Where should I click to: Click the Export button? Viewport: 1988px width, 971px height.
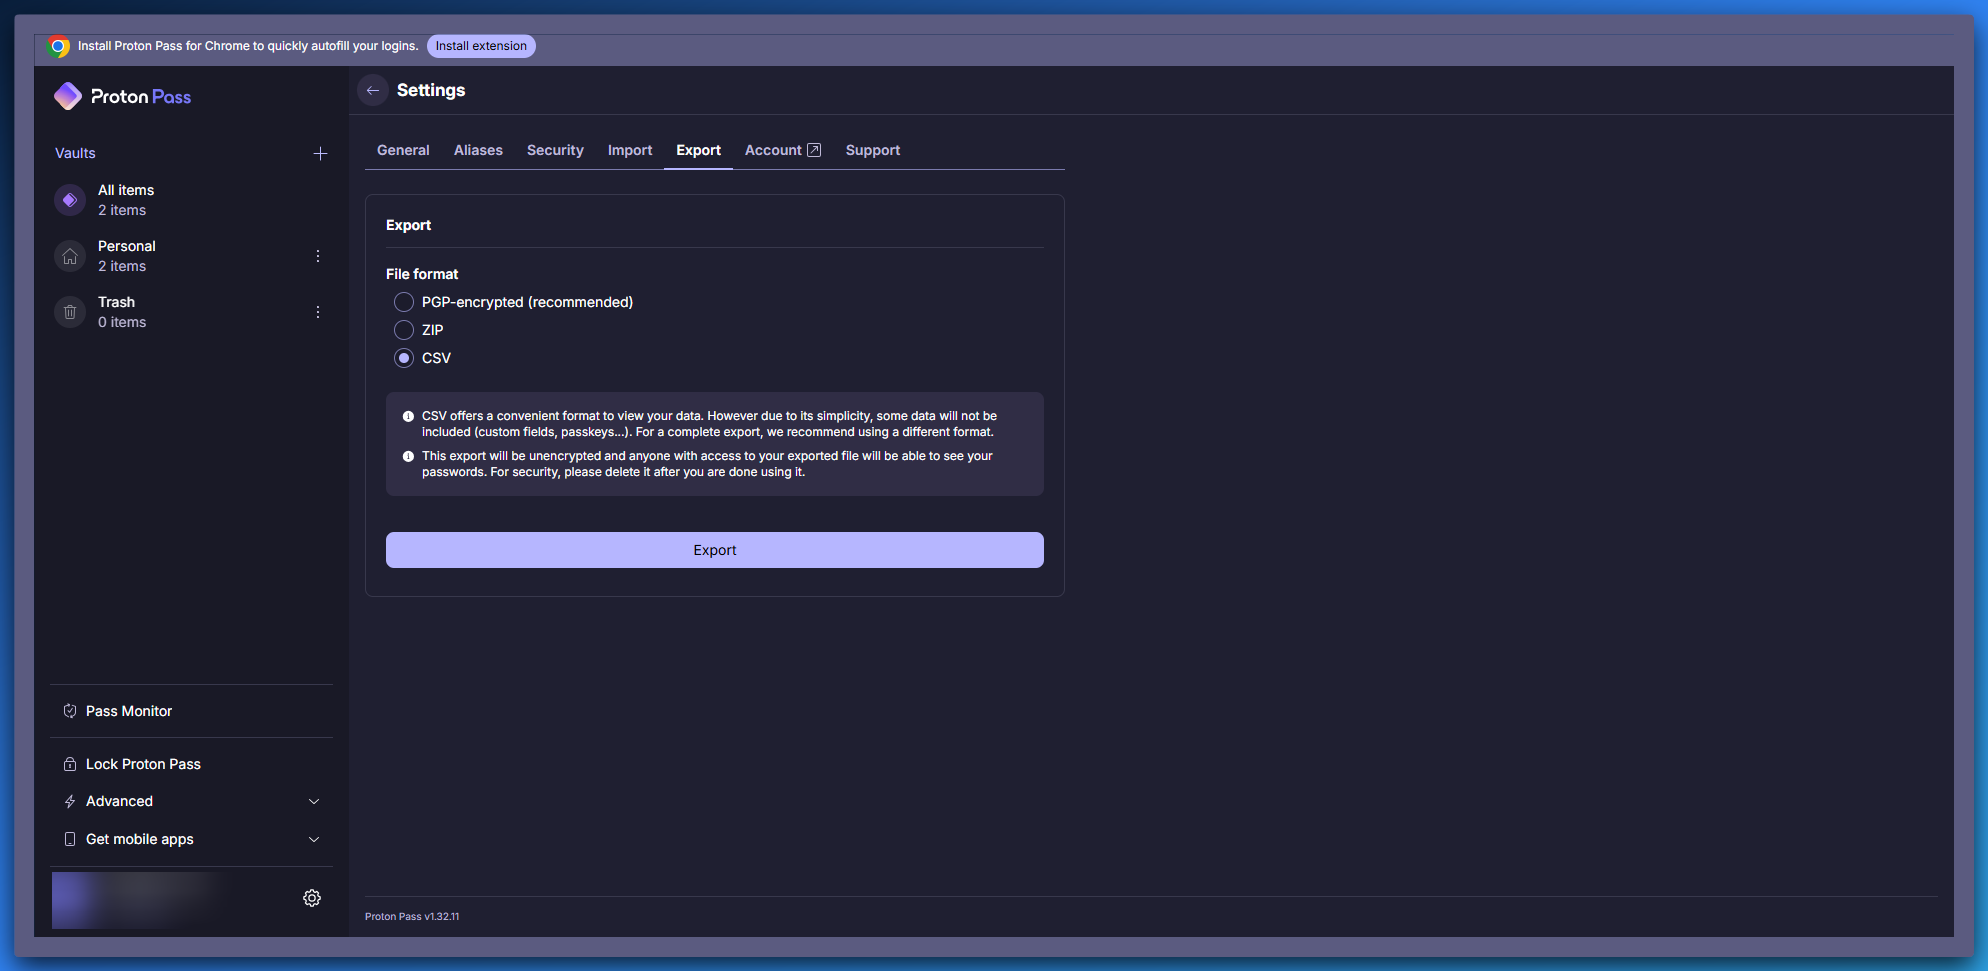pyautogui.click(x=715, y=550)
